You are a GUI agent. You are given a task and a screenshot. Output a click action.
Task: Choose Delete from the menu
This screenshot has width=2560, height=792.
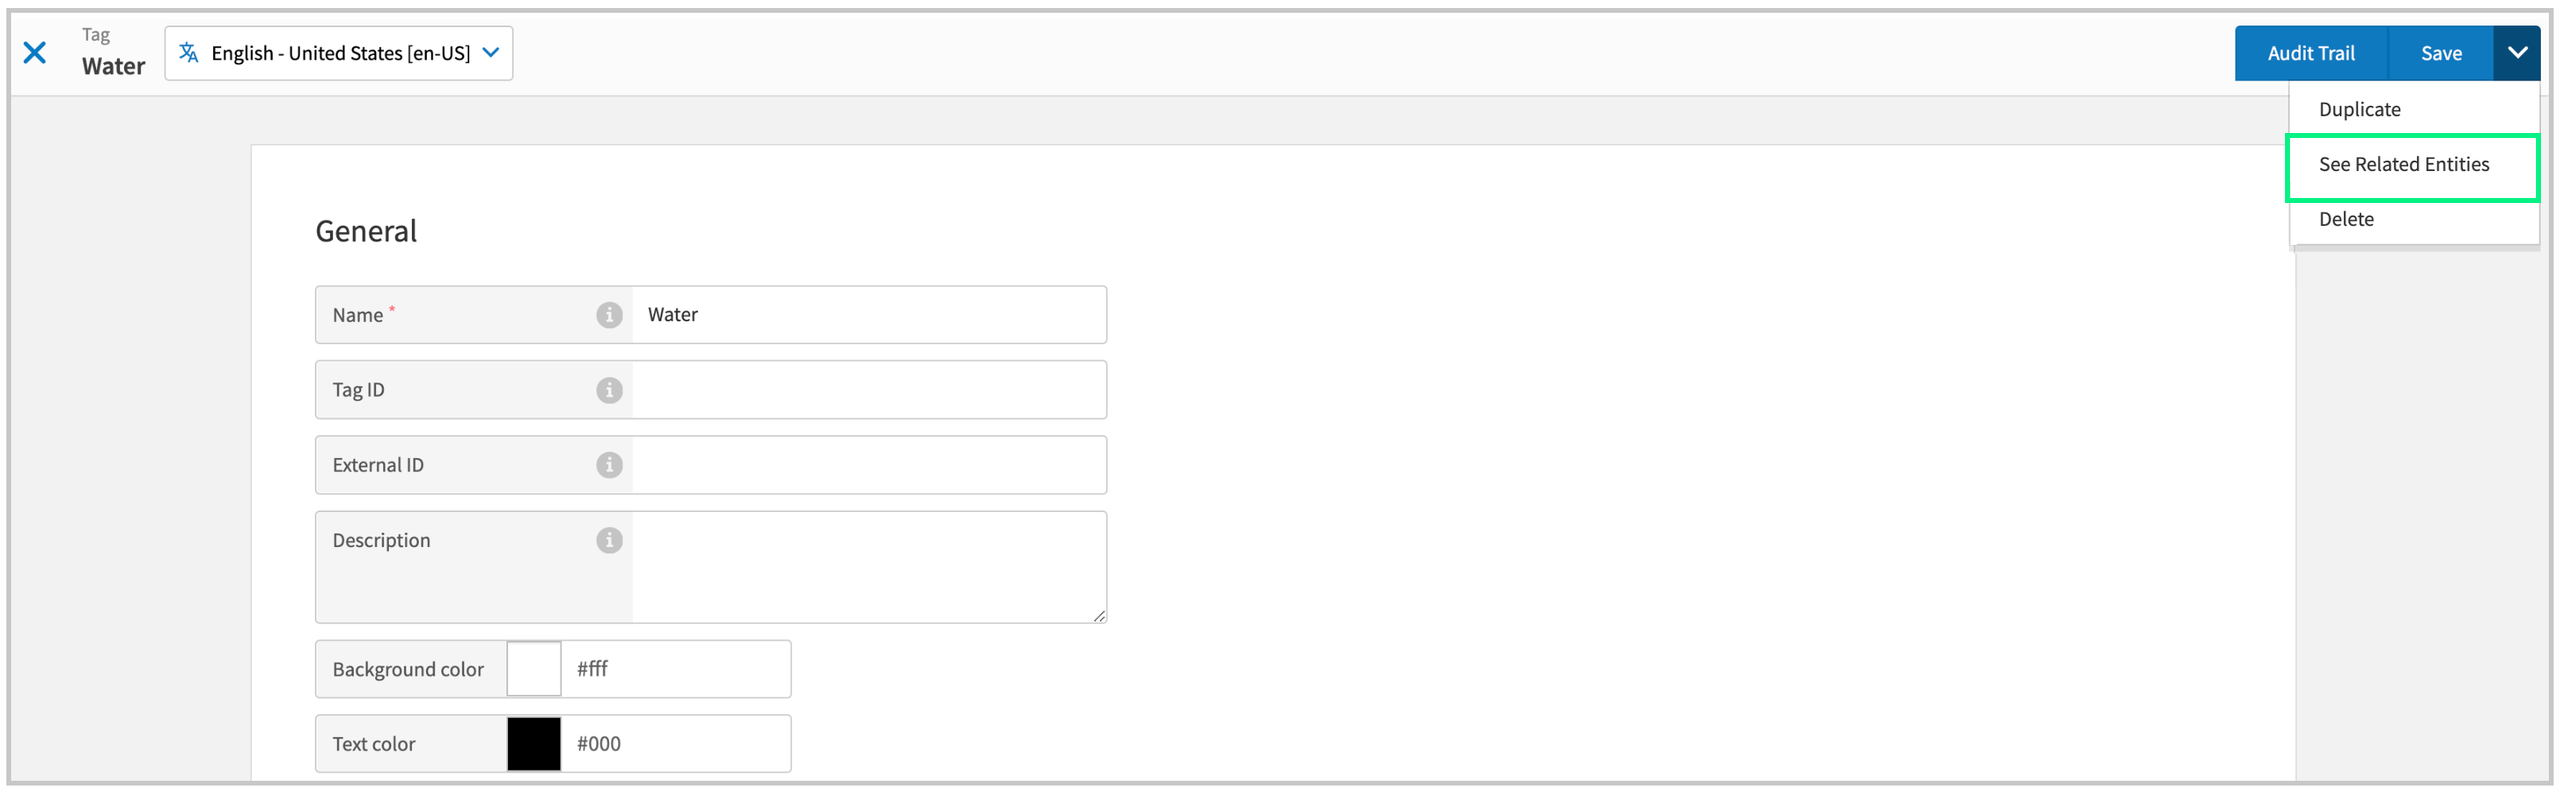(2346, 219)
